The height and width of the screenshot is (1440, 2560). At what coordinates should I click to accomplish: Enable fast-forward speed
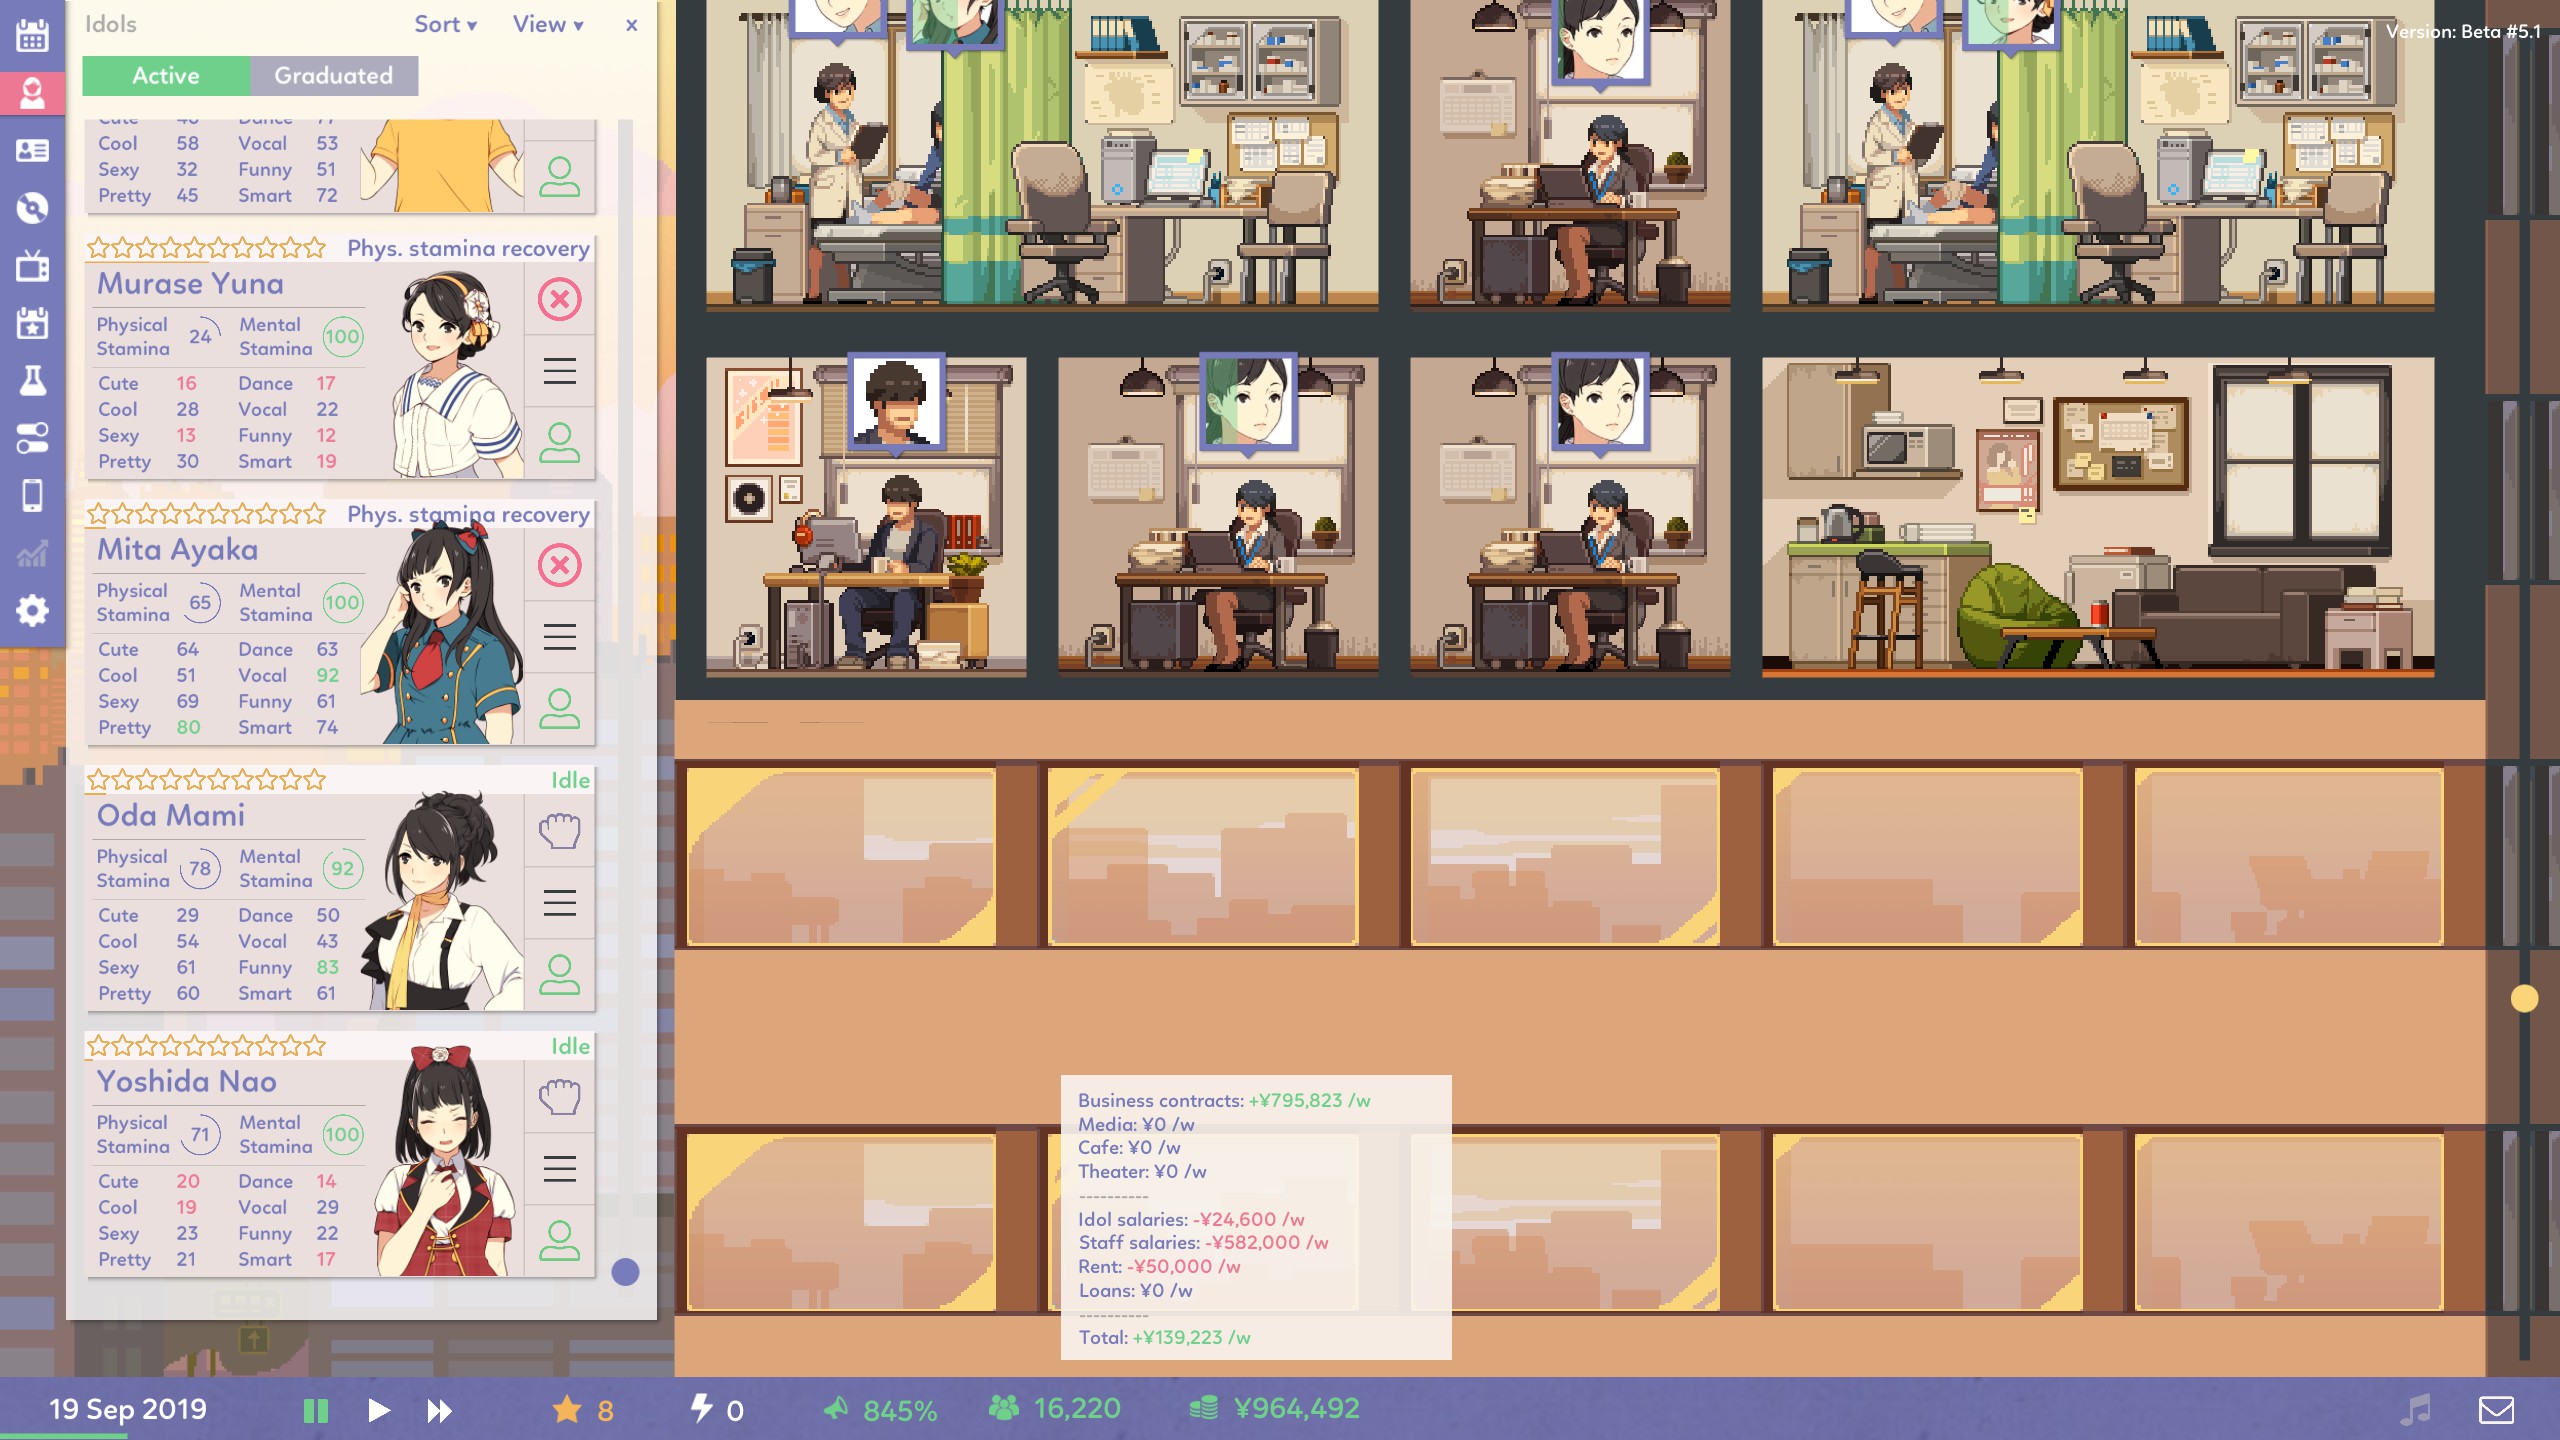(x=439, y=1410)
